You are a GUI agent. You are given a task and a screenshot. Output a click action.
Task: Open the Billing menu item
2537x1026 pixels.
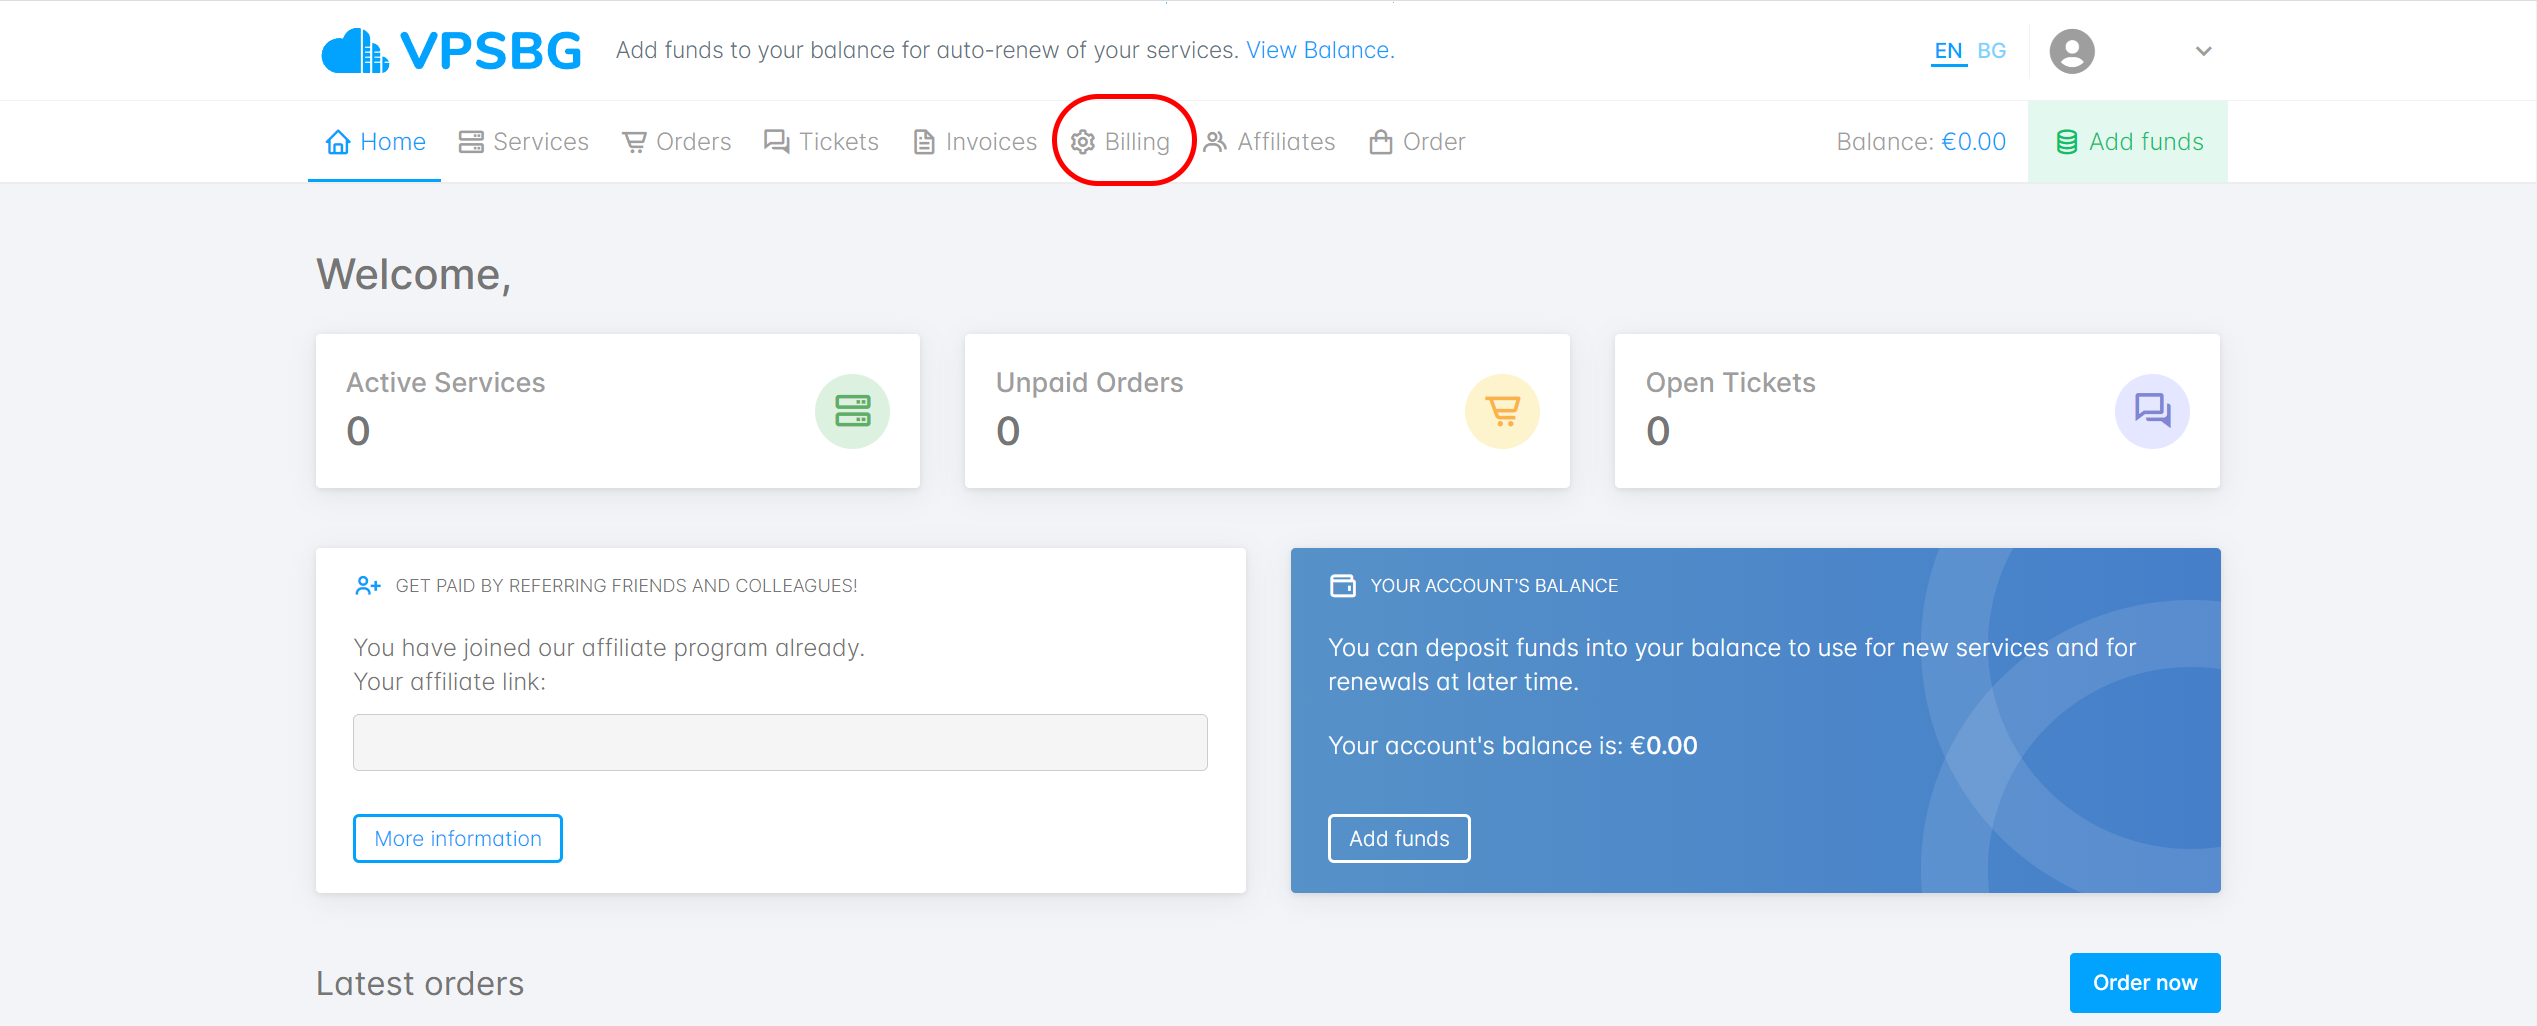pyautogui.click(x=1120, y=142)
